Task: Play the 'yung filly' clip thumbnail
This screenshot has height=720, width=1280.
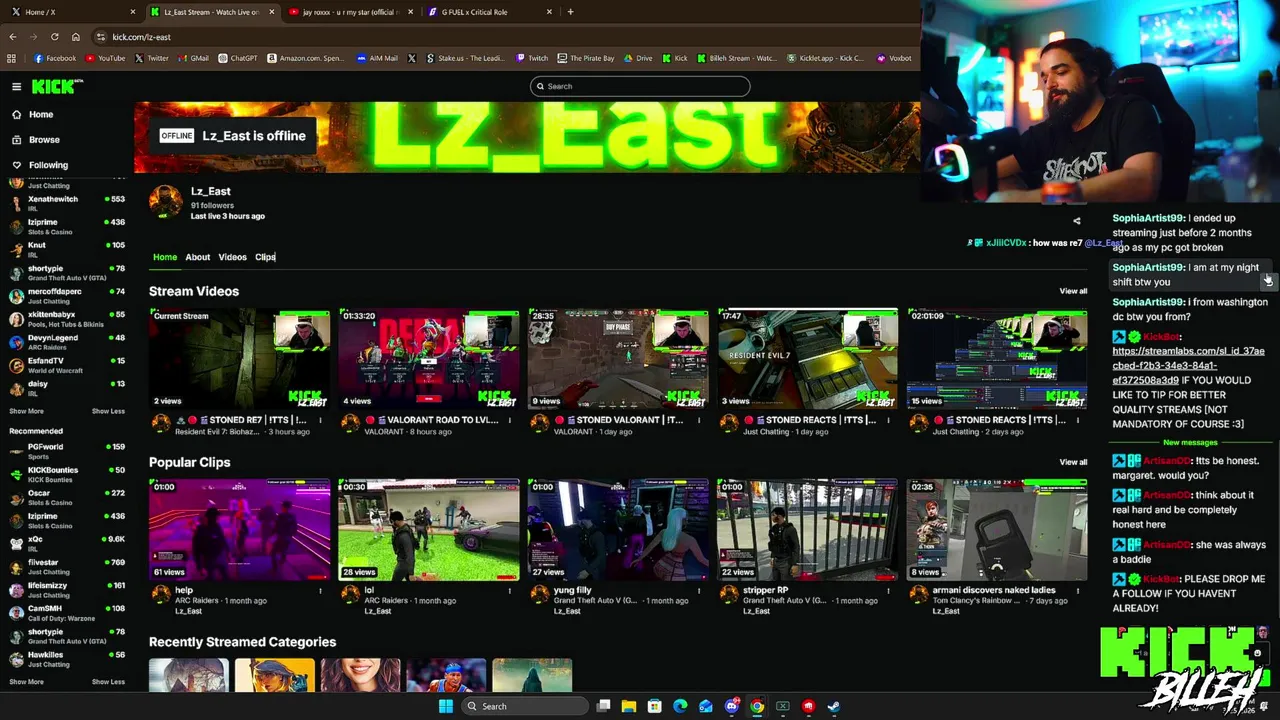Action: coord(618,530)
